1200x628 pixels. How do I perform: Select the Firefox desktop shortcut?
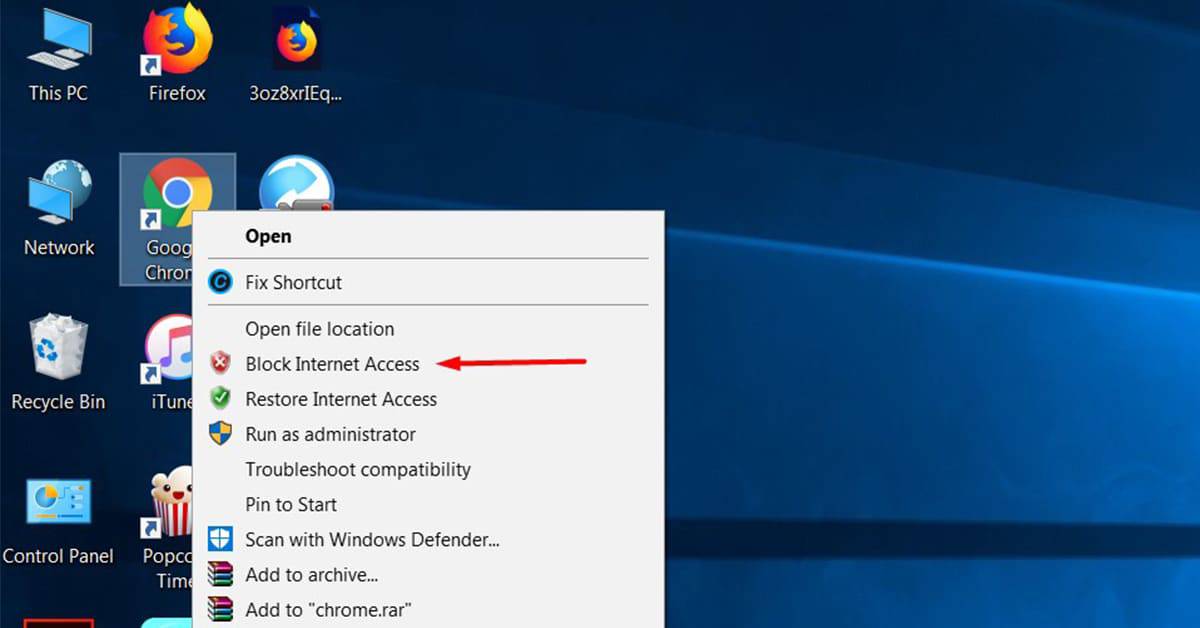coord(177,55)
